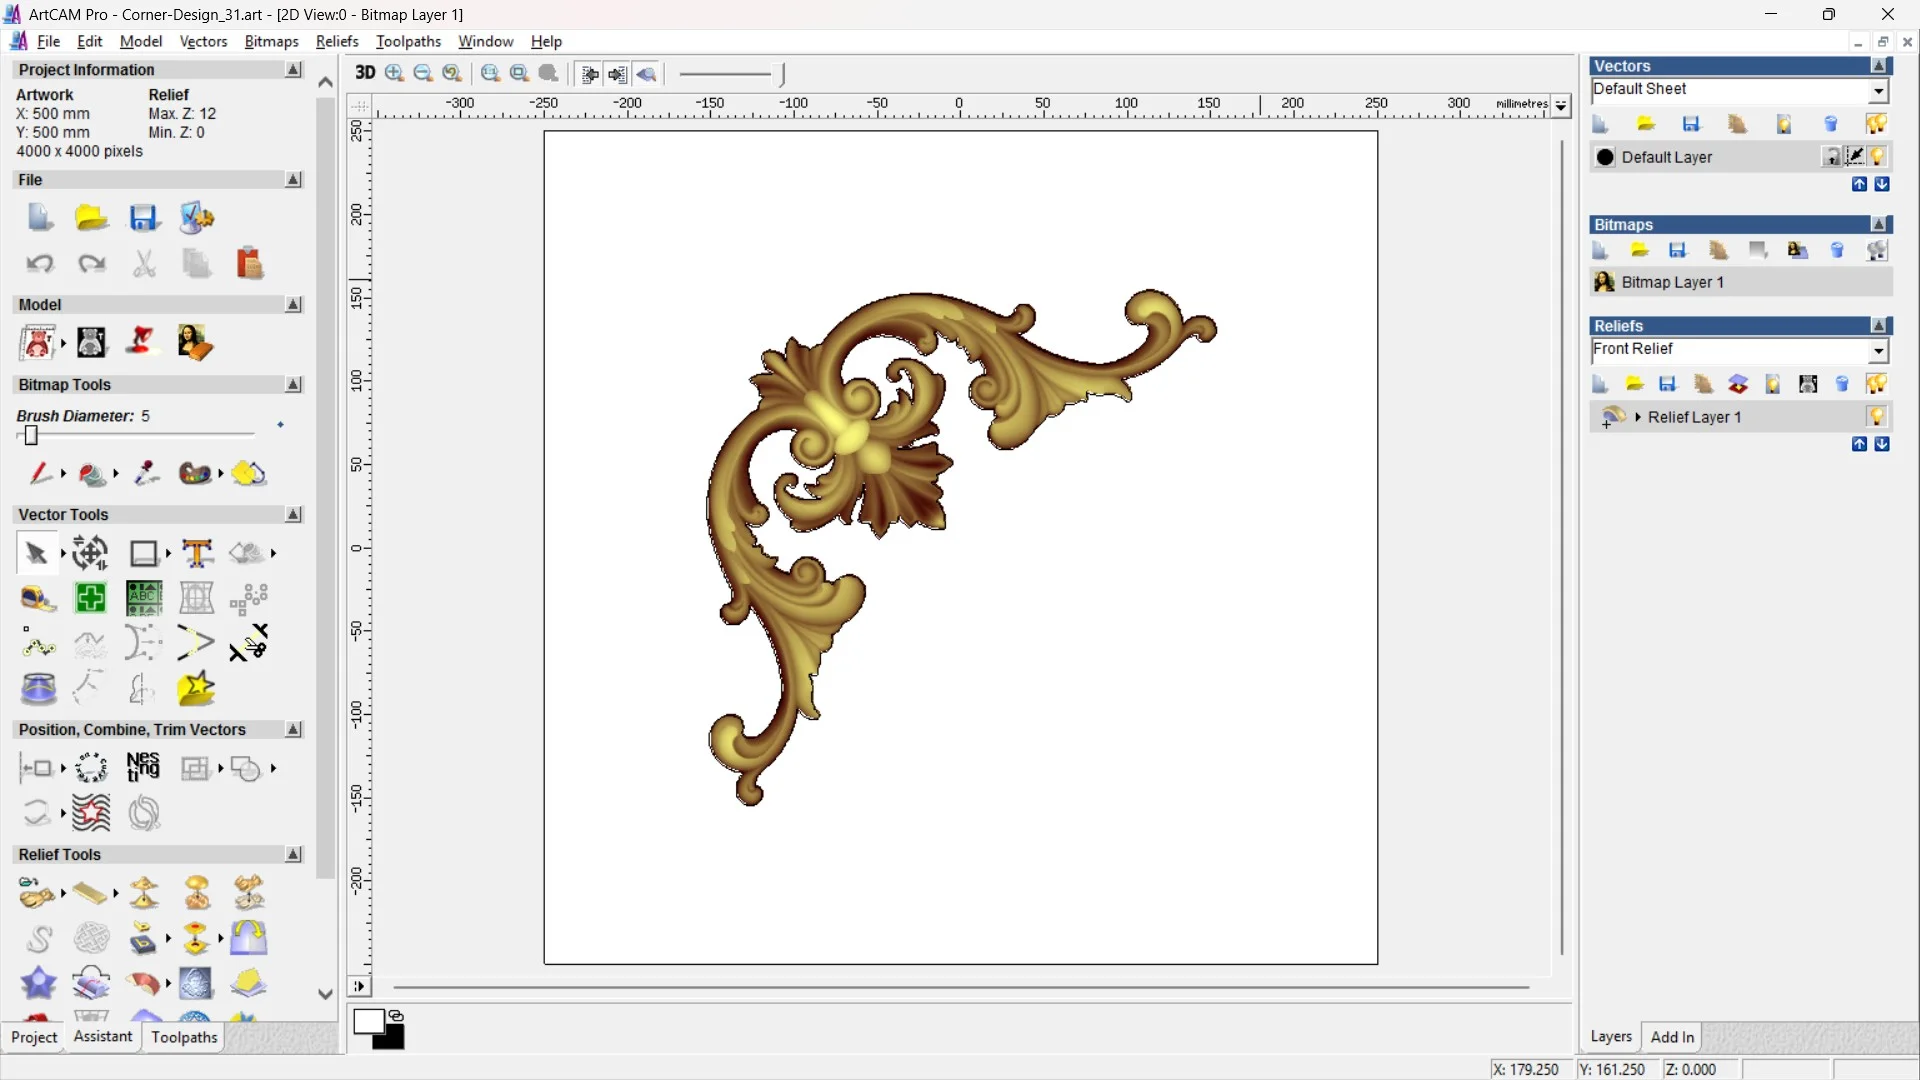The height and width of the screenshot is (1080, 1920).
Task: Open the Reliefs menu
Action: click(337, 41)
